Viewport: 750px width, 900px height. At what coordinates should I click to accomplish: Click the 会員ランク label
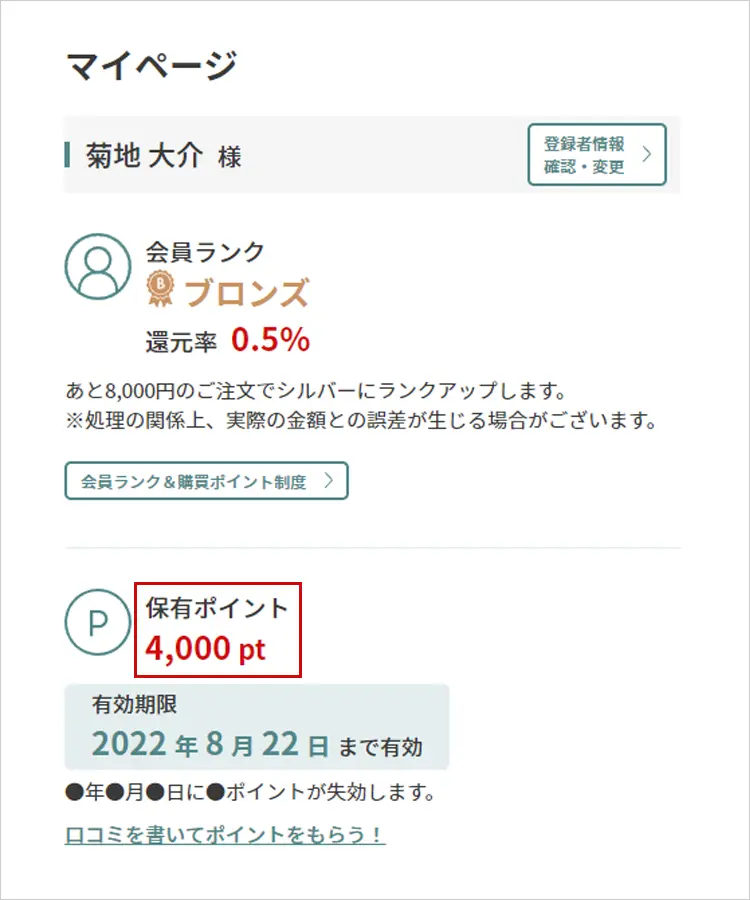[x=205, y=251]
